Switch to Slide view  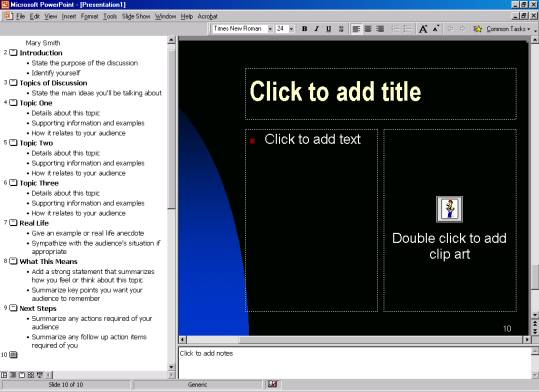point(22,375)
